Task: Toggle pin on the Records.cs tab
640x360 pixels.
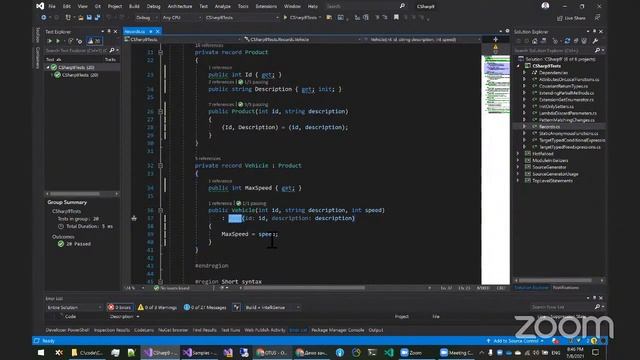Action: tap(151, 31)
